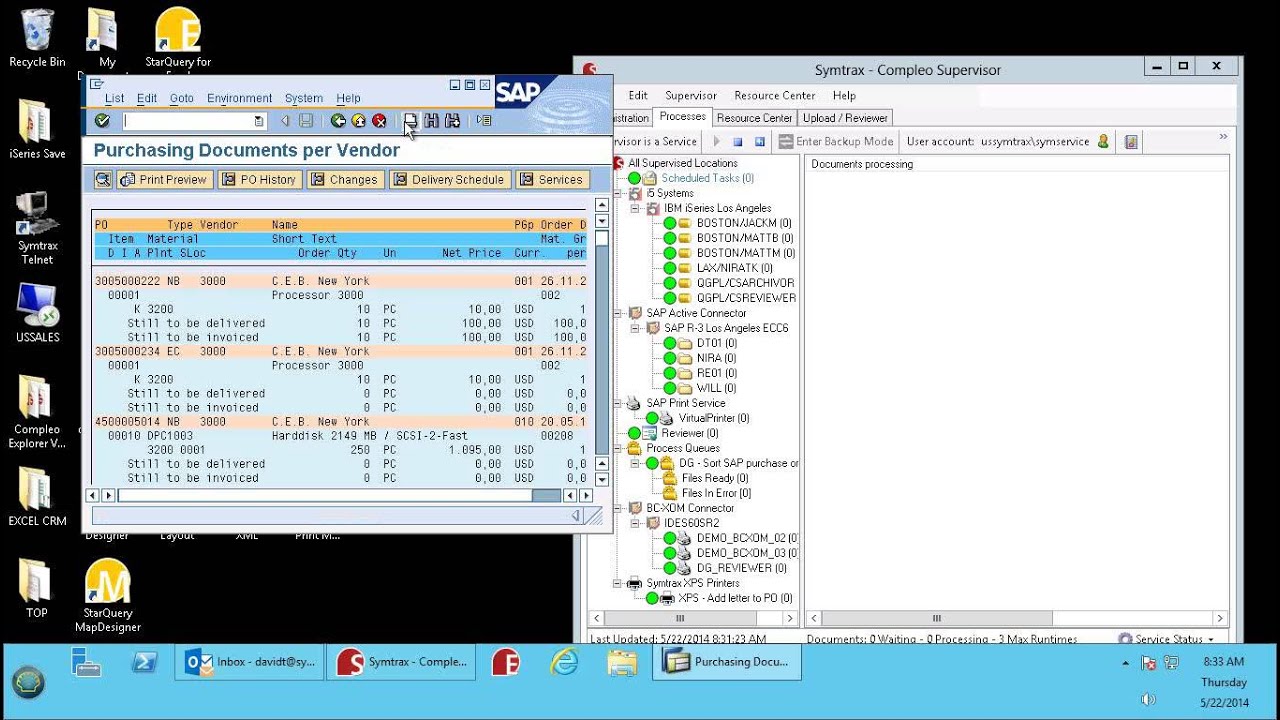Open the SAP window control menu icon
1280x720 pixels.
tap(97, 84)
